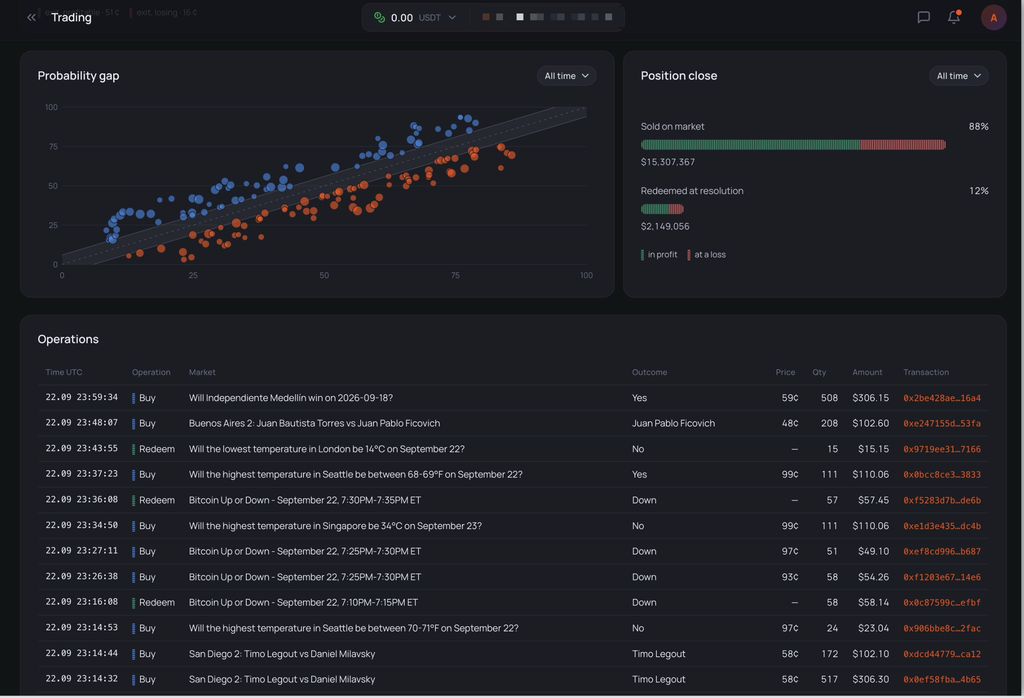Collapse sidebar using double-chevron icon

[31, 18]
